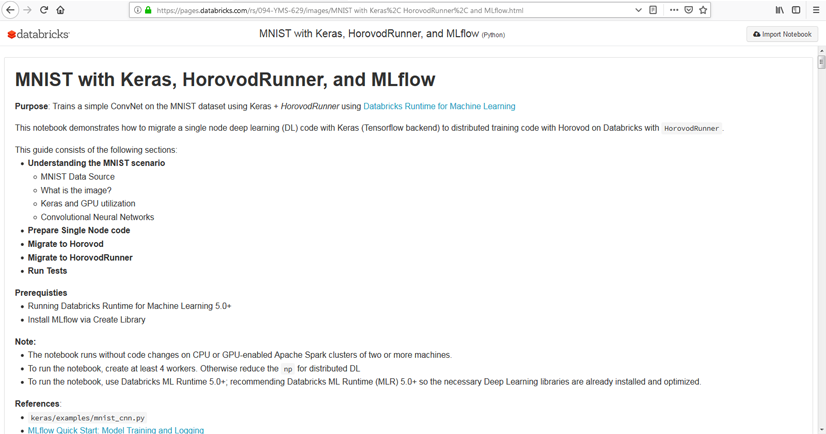Click the 'References' heading
Viewport: 826px width, 434px height.
click(38, 404)
